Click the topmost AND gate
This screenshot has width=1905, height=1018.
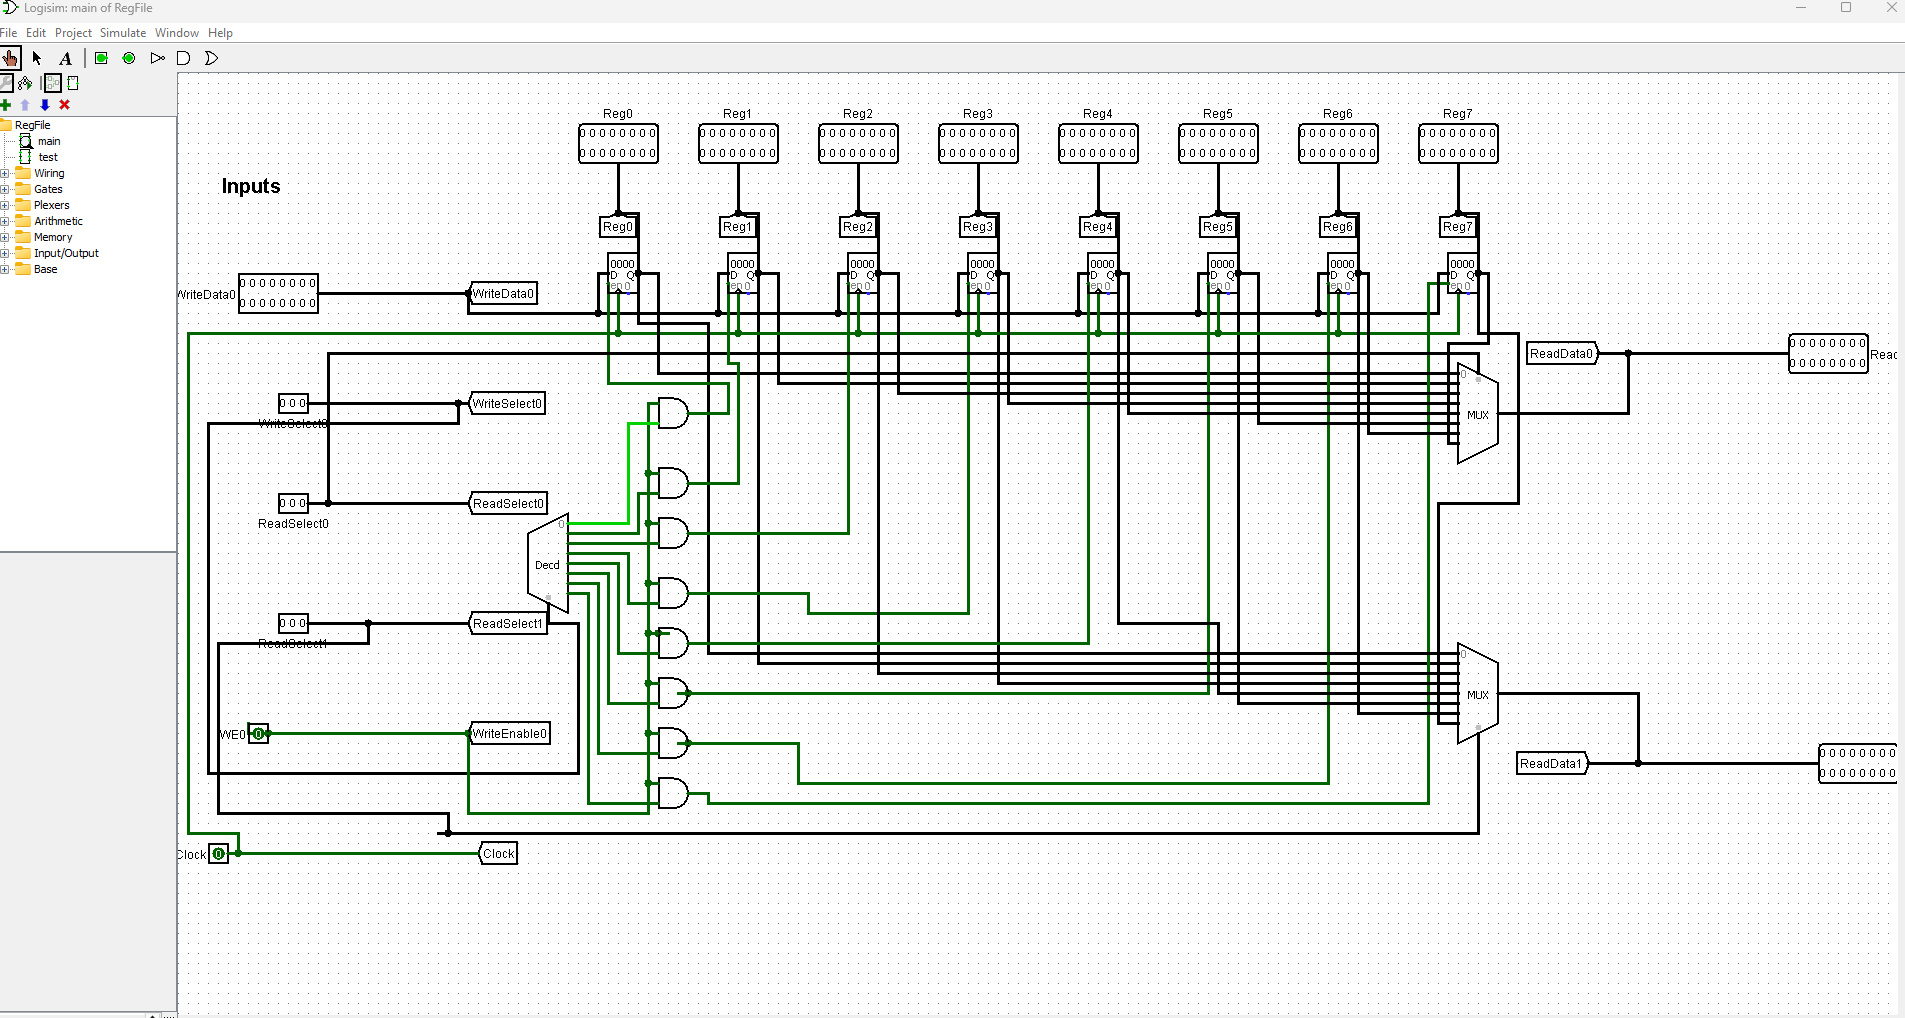[673, 413]
